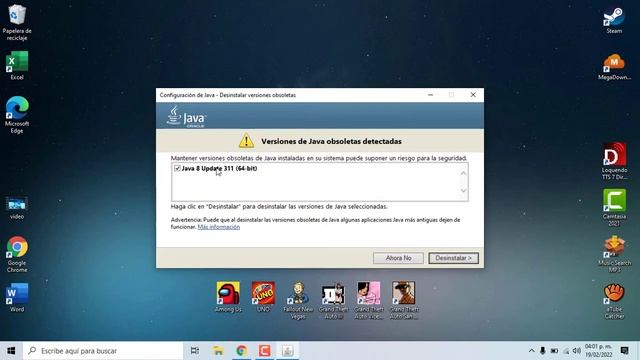This screenshot has width=640, height=360.
Task: Switch to Camtasia on the taskbar
Action: 264,351
